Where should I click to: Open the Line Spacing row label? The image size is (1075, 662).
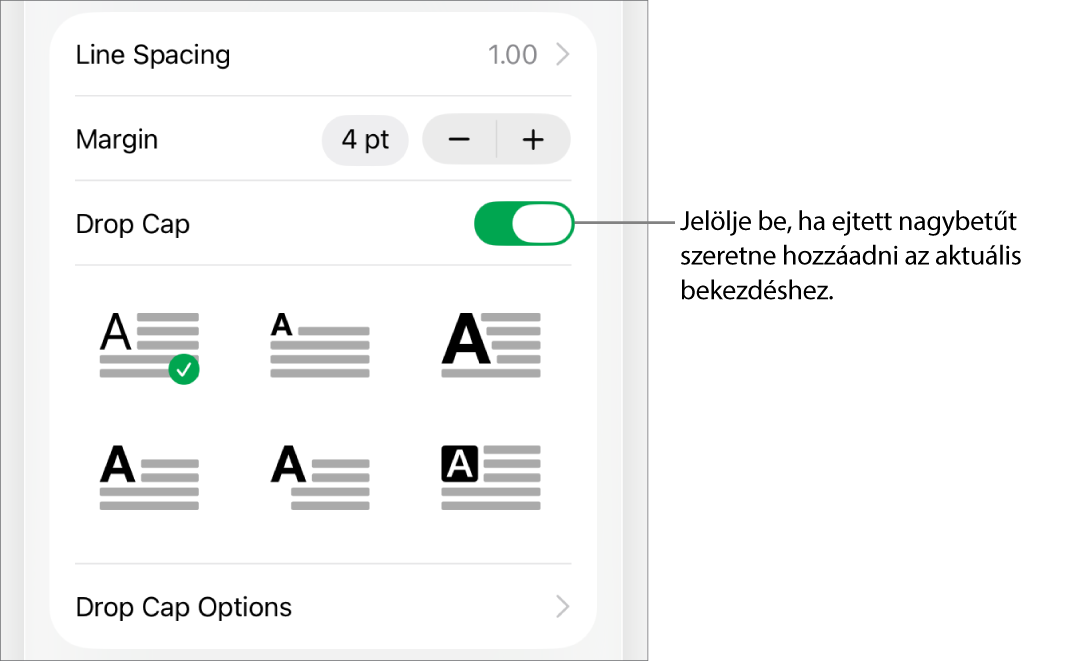153,54
